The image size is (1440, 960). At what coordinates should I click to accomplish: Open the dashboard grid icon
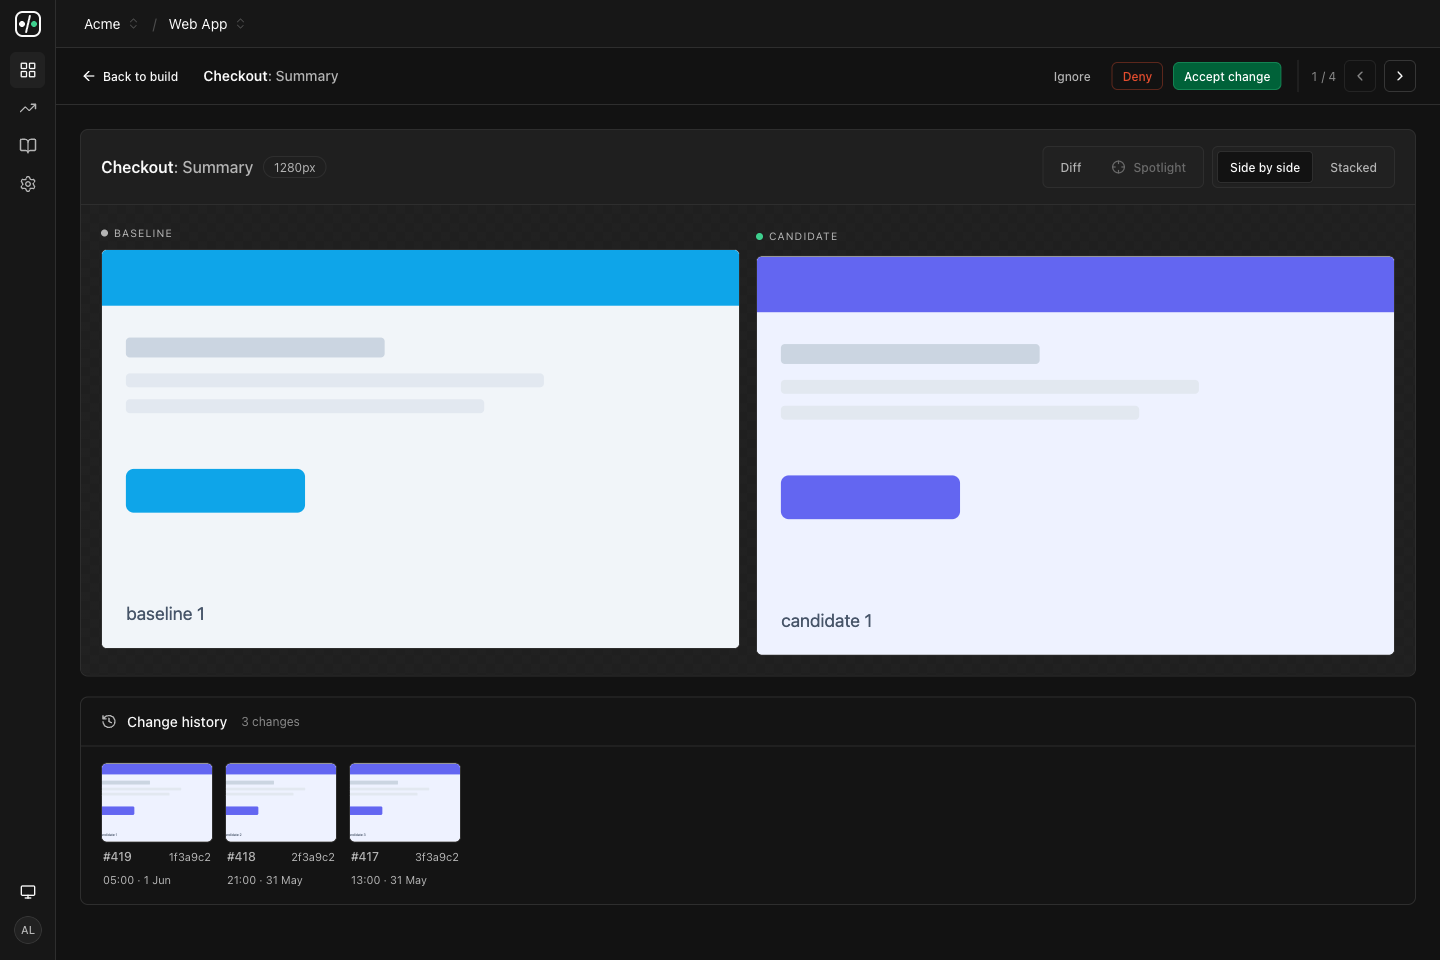click(28, 70)
